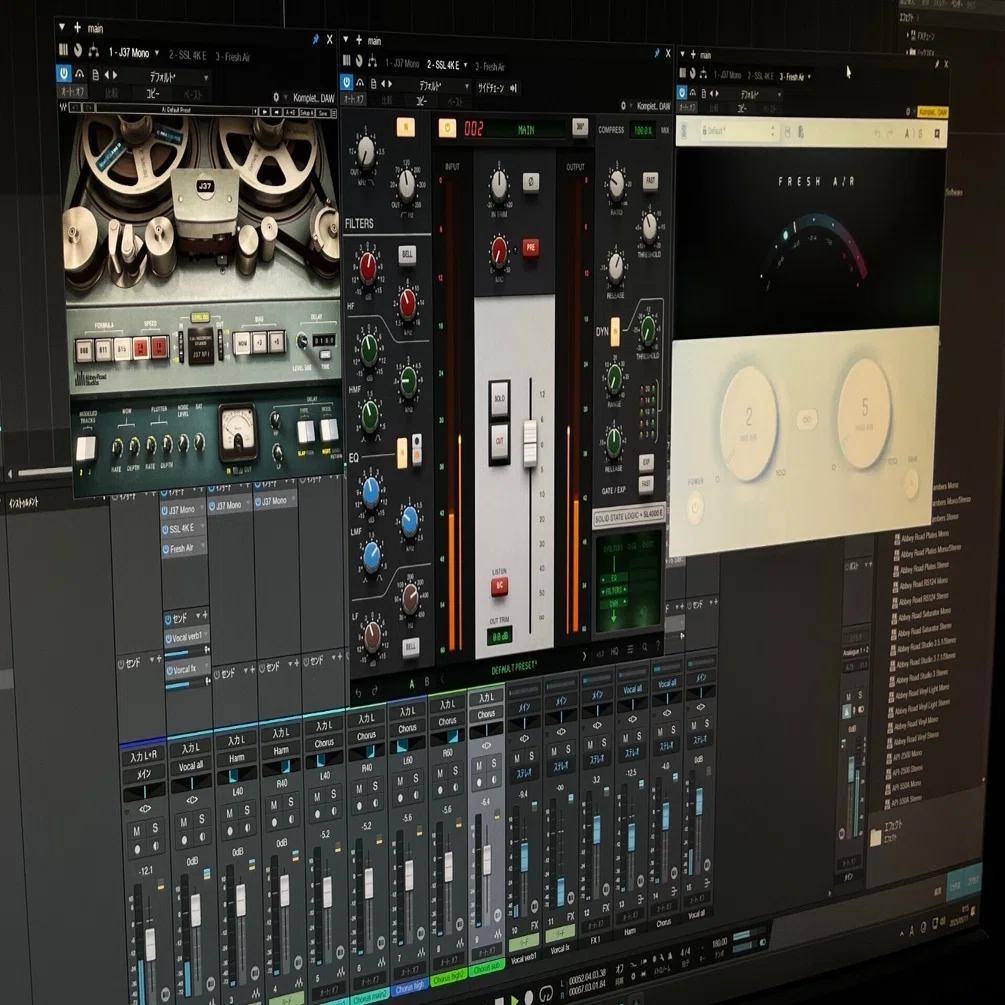Click Abbey Road Plates Mono in browser list

[924, 535]
